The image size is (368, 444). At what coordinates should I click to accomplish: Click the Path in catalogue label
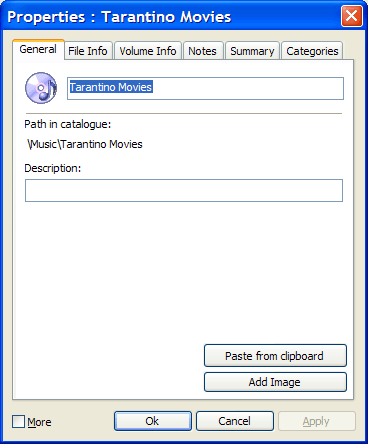(x=68, y=124)
